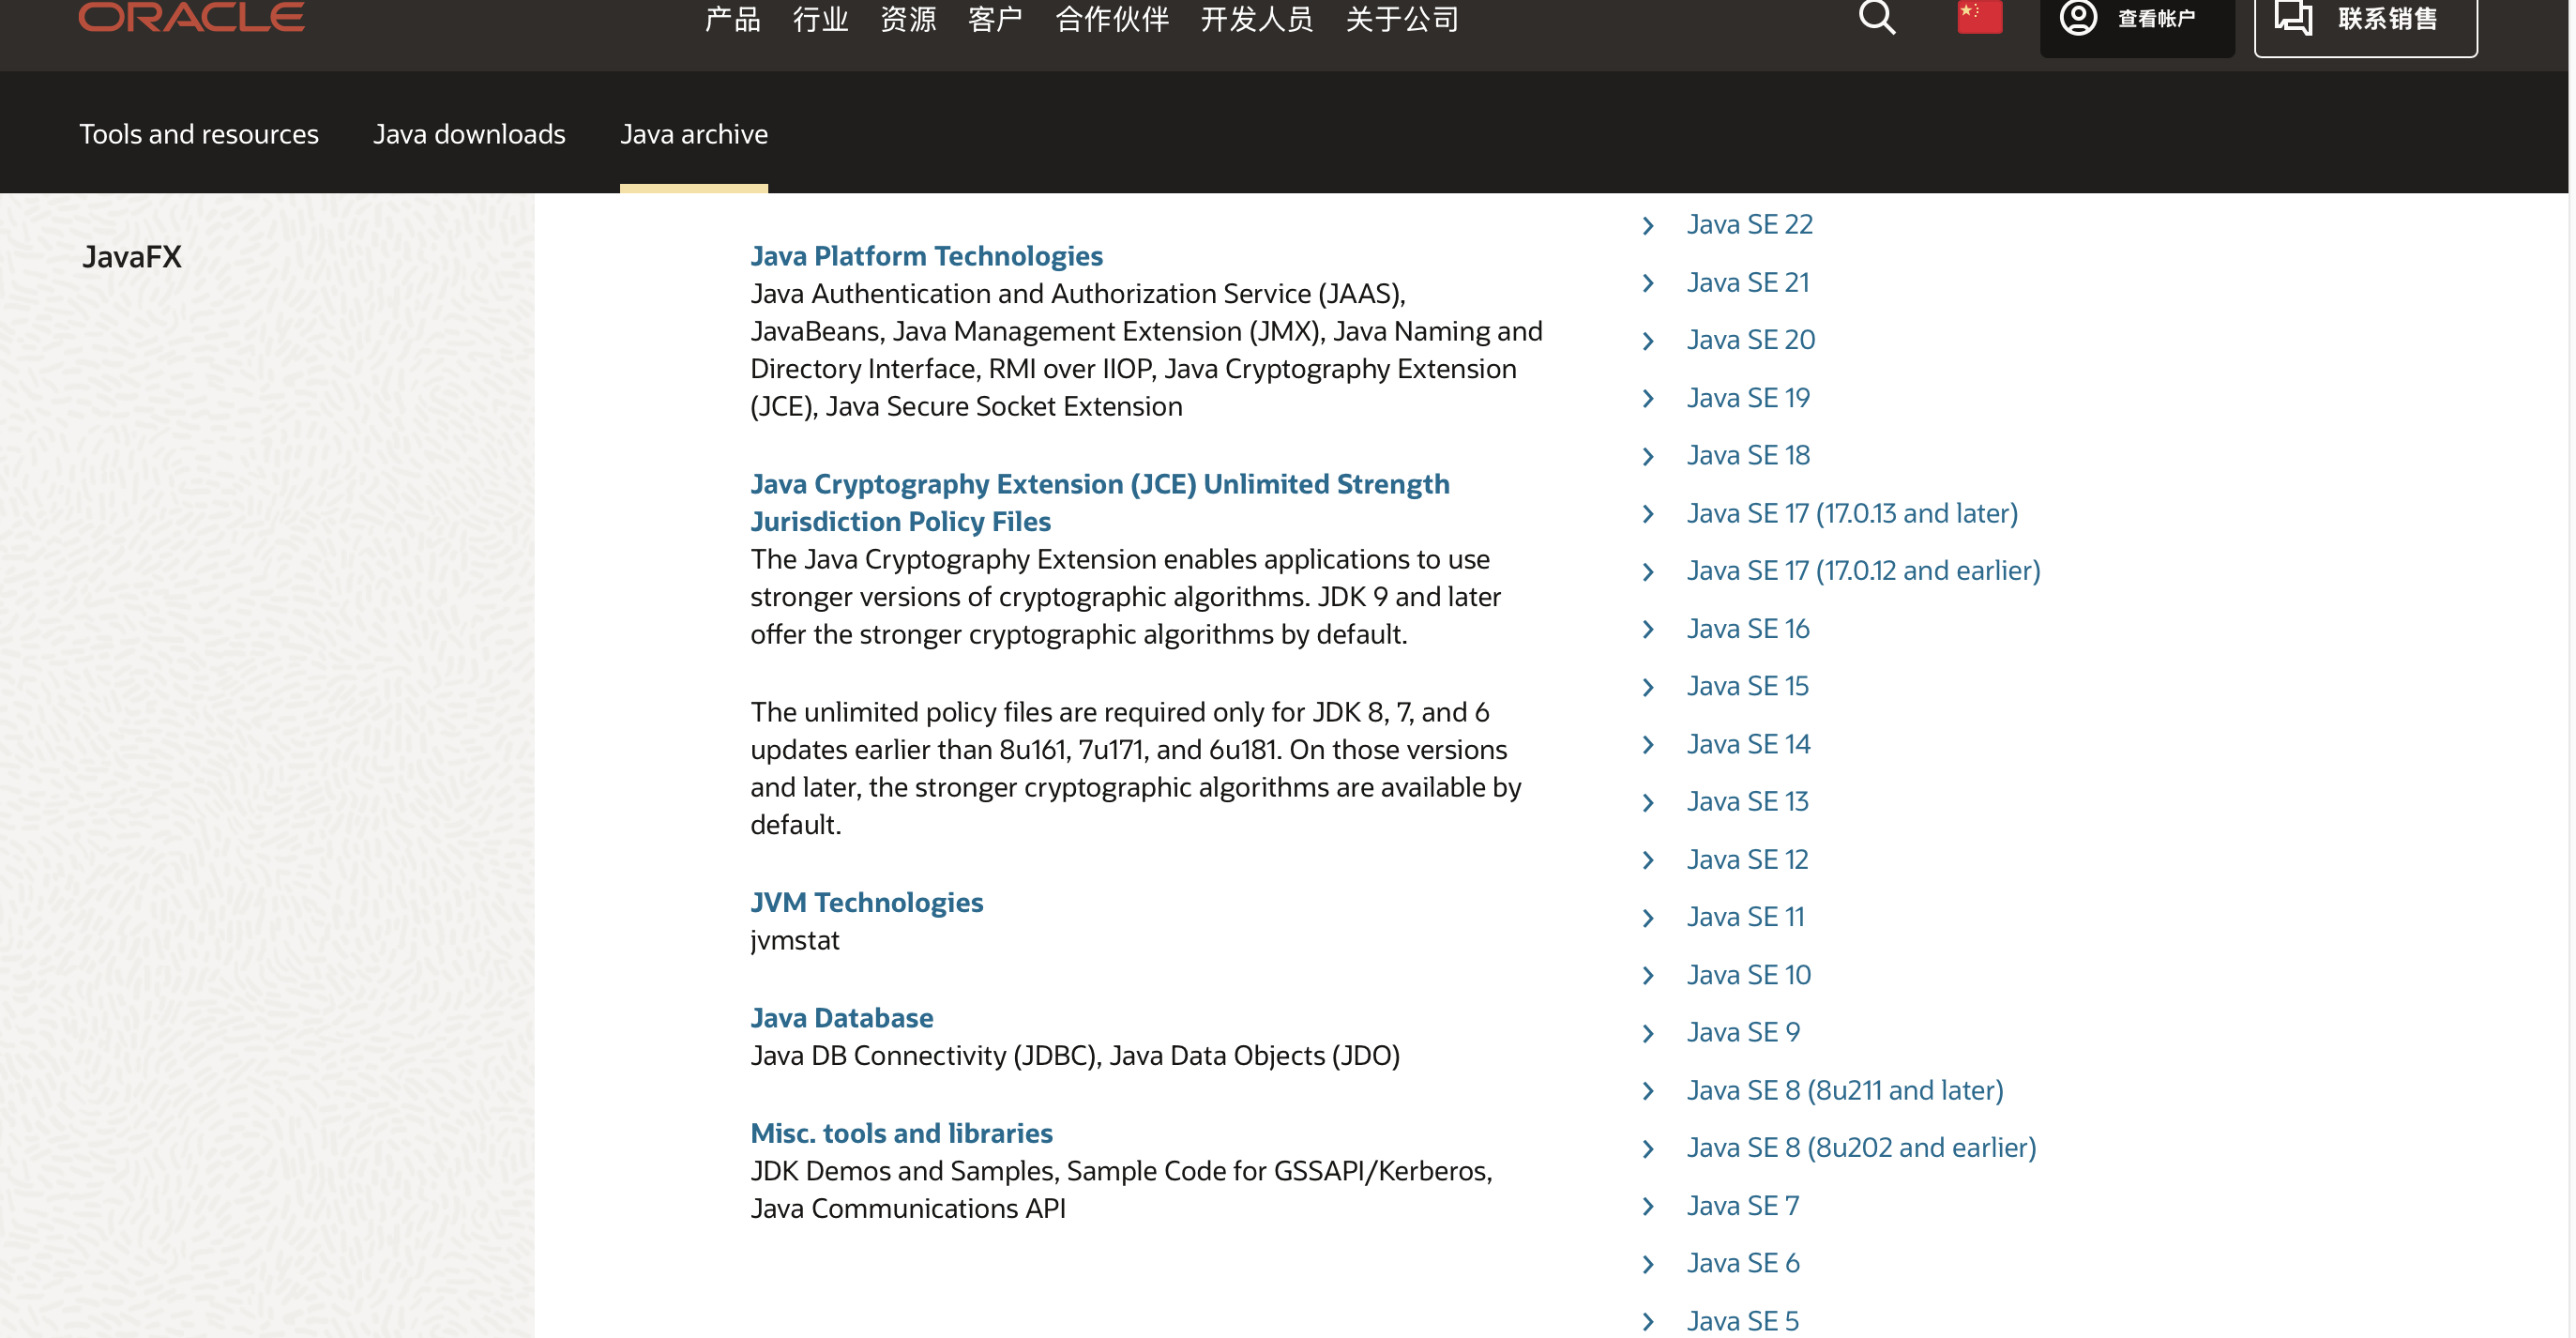Open the search magnifier icon
The image size is (2576, 1338).
pos(1876,17)
